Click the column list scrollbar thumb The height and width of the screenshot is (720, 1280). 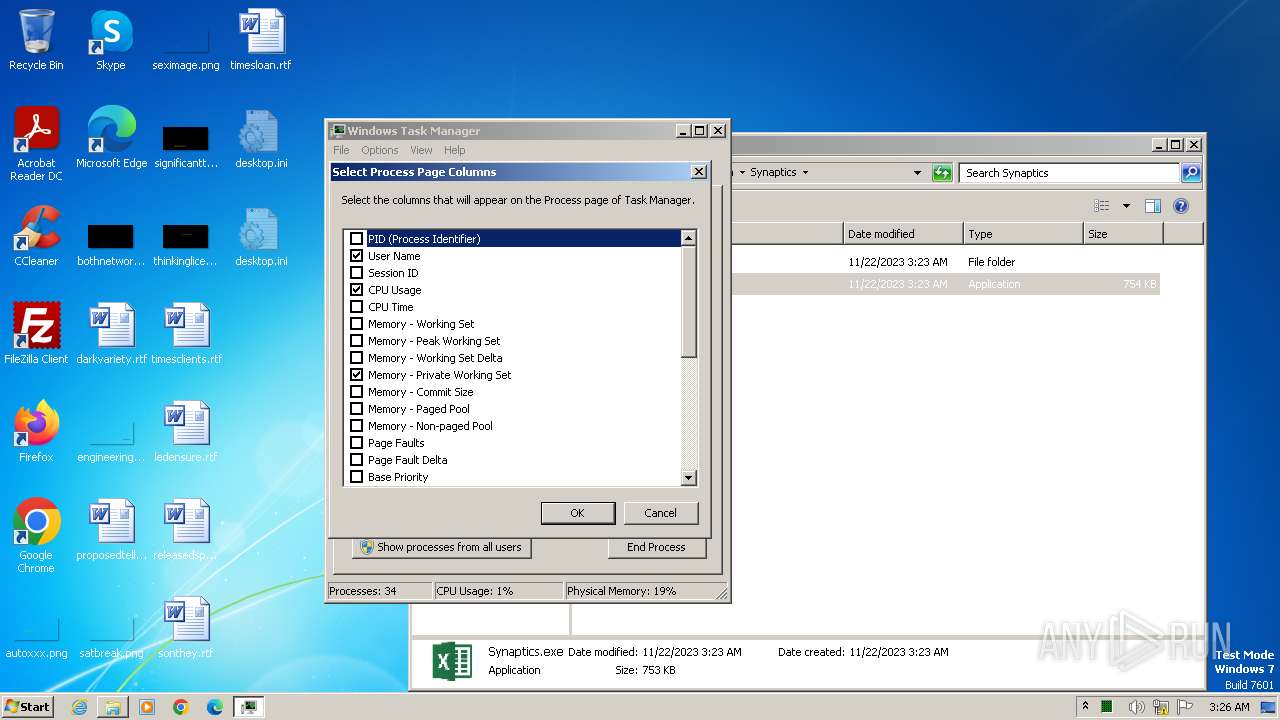[x=688, y=301]
